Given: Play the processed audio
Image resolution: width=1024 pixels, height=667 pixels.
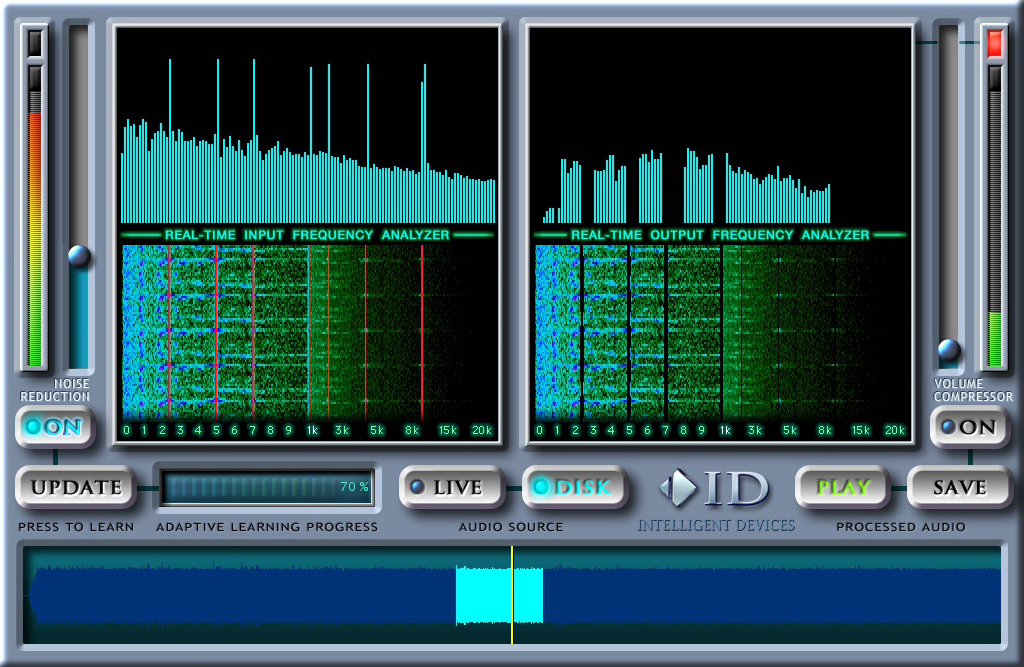Looking at the screenshot, I should [842, 487].
